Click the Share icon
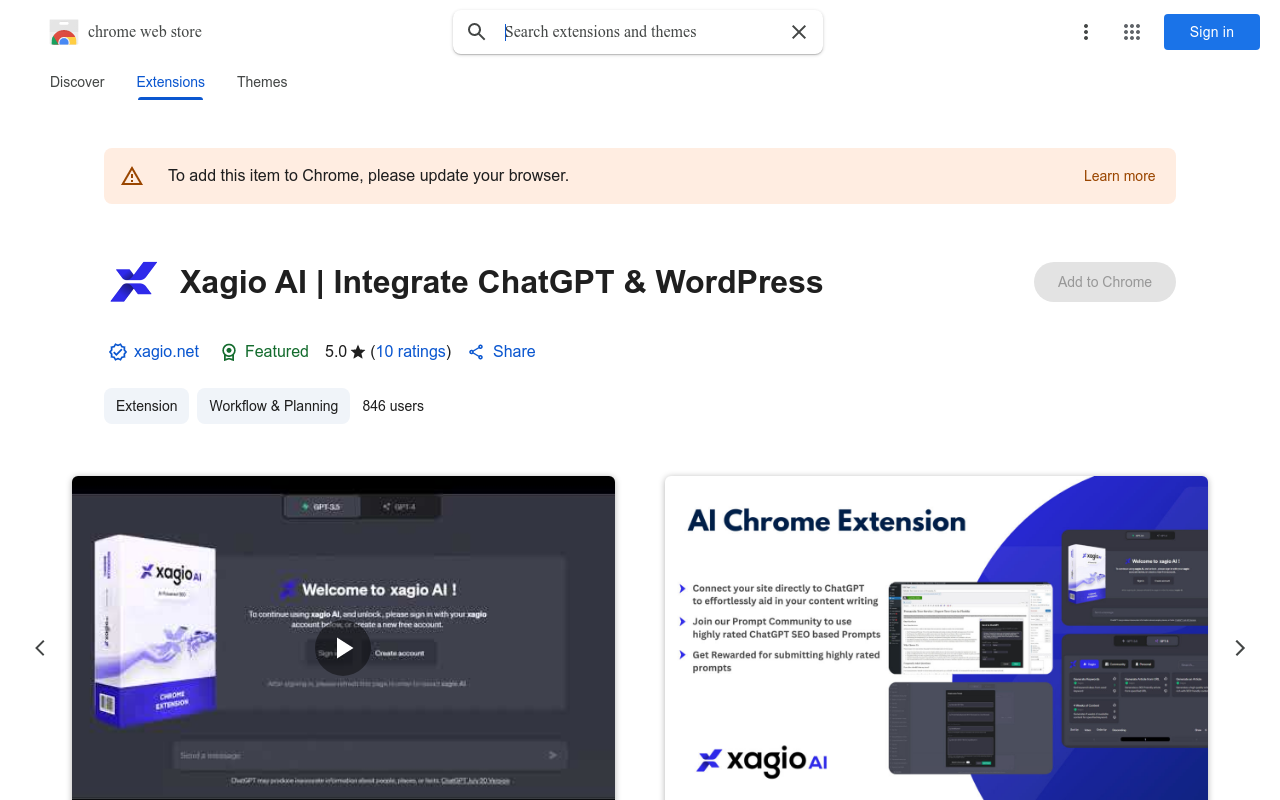 (x=476, y=352)
